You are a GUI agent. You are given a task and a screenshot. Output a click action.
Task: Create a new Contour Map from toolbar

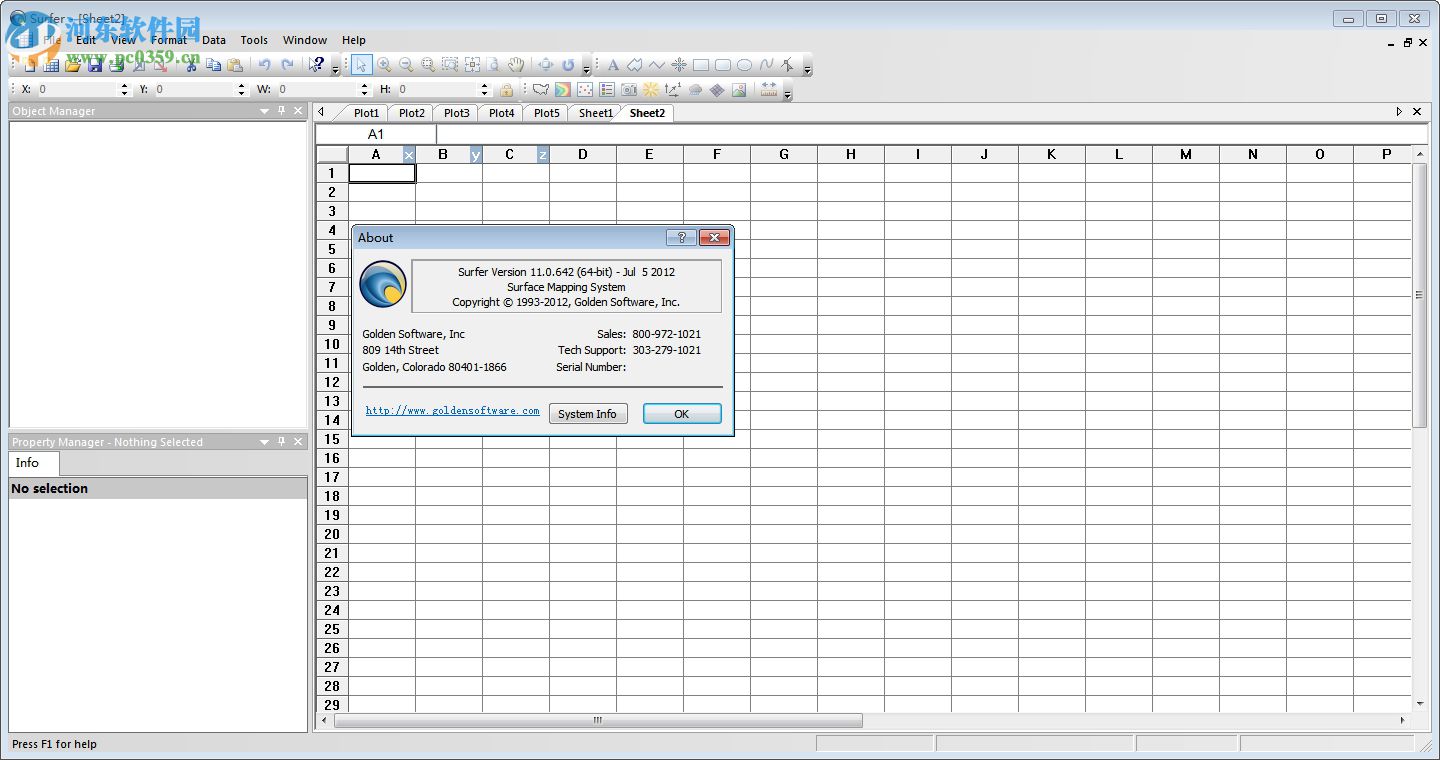(x=563, y=90)
